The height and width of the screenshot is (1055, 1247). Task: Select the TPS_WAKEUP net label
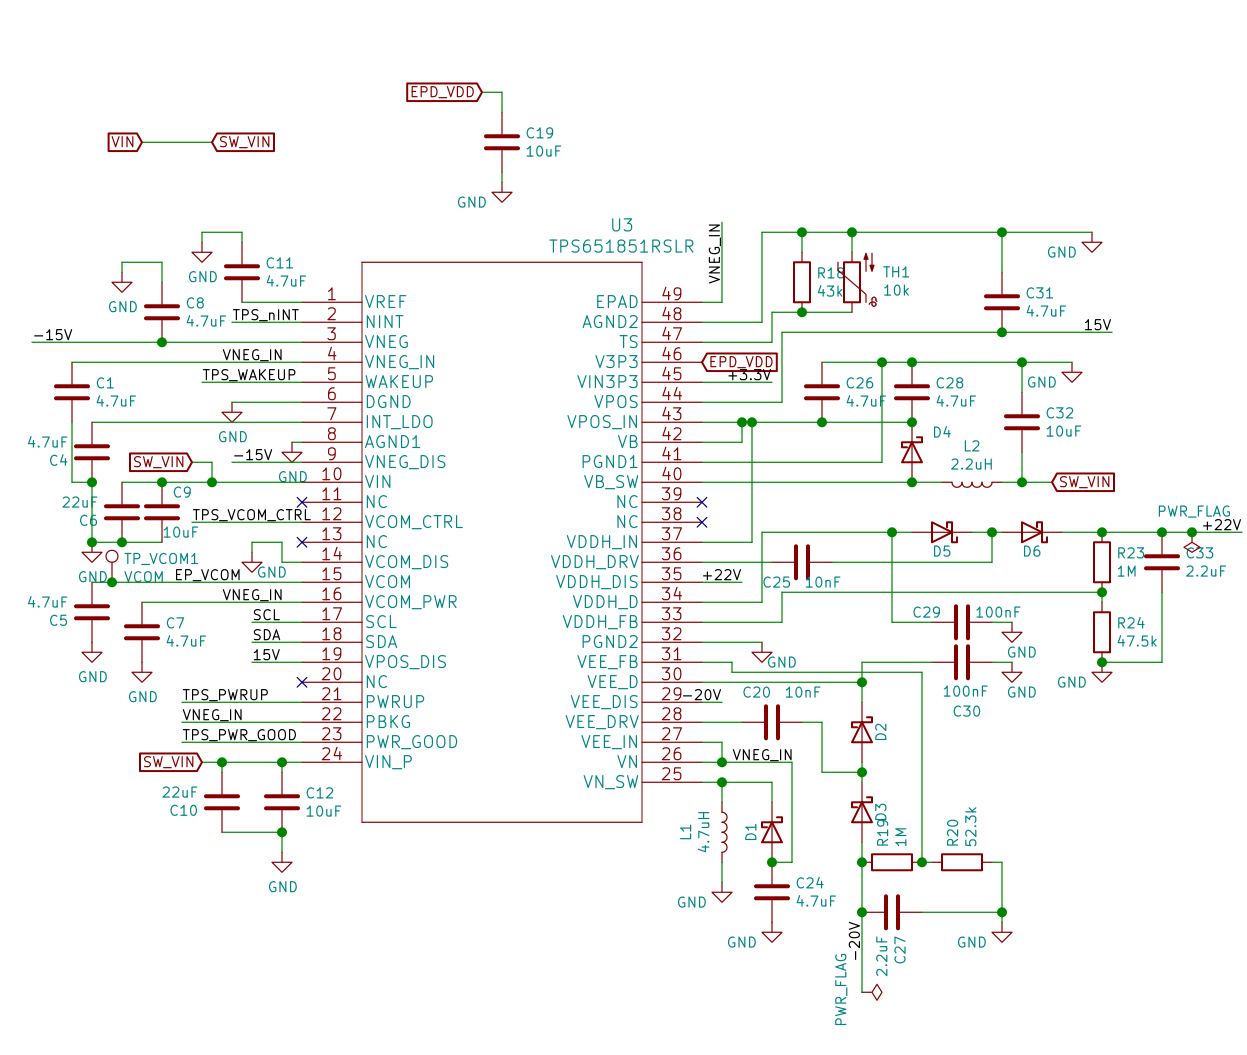[250, 375]
